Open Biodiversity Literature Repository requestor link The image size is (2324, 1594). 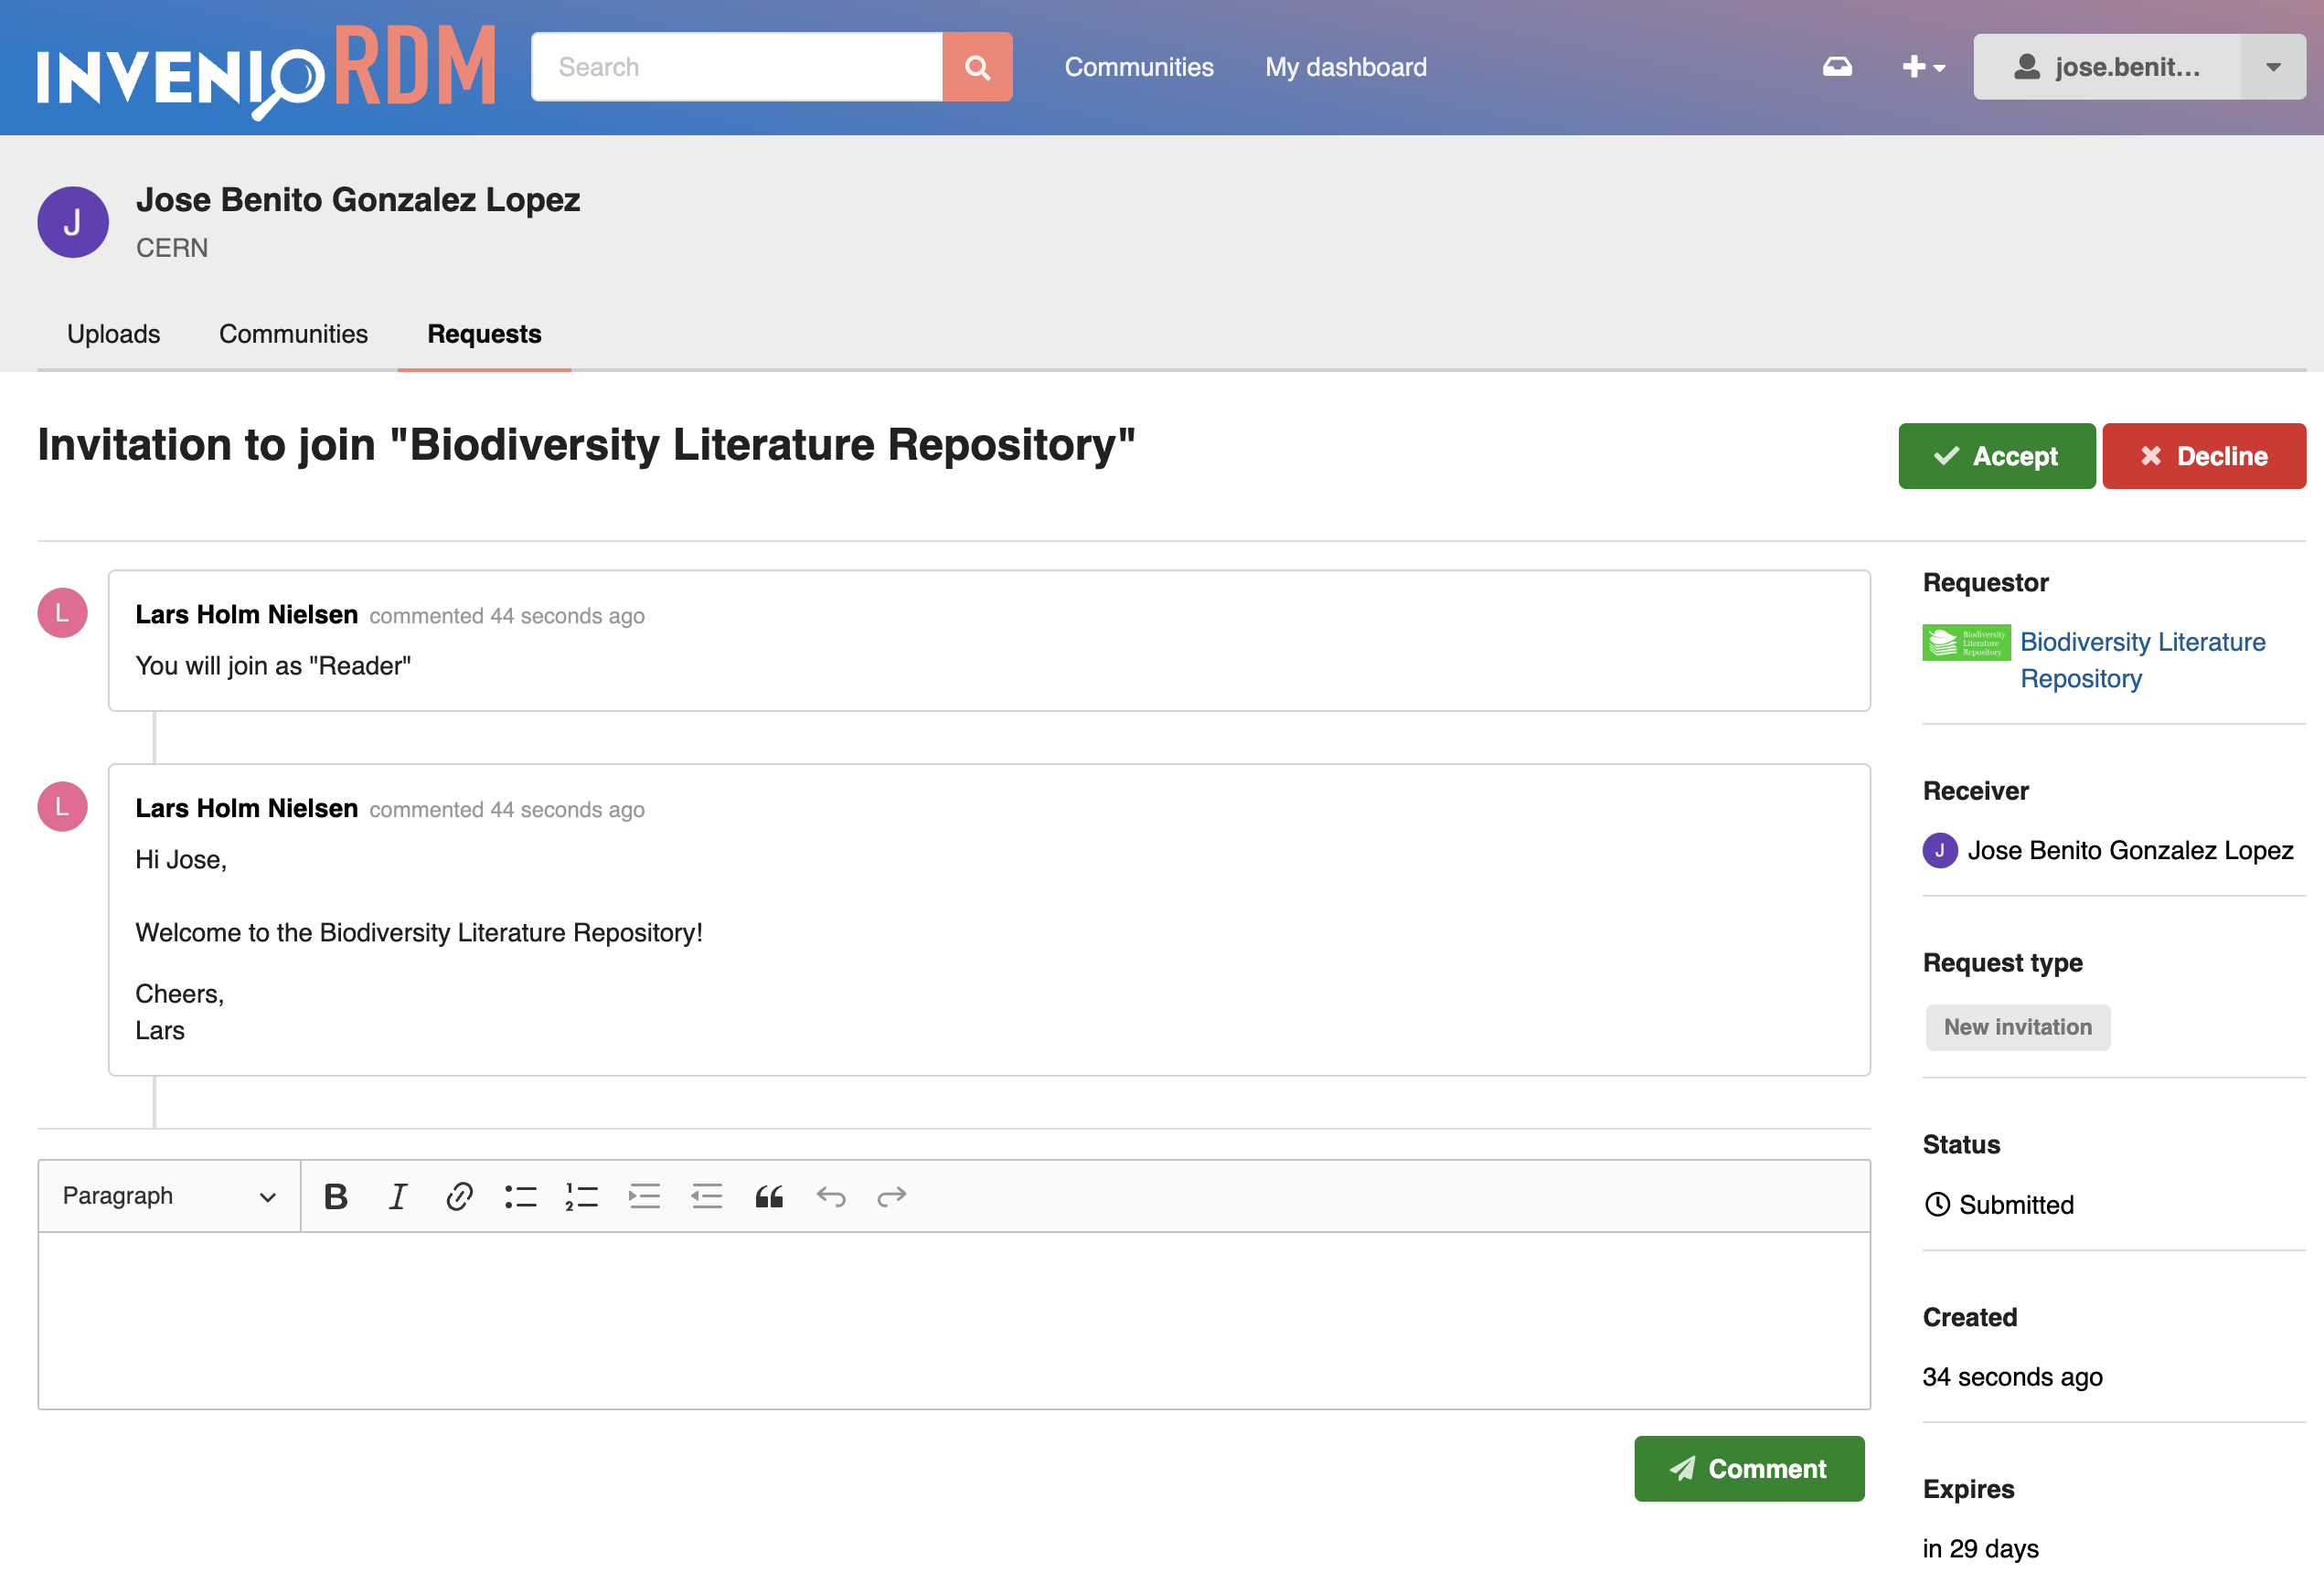point(2143,660)
